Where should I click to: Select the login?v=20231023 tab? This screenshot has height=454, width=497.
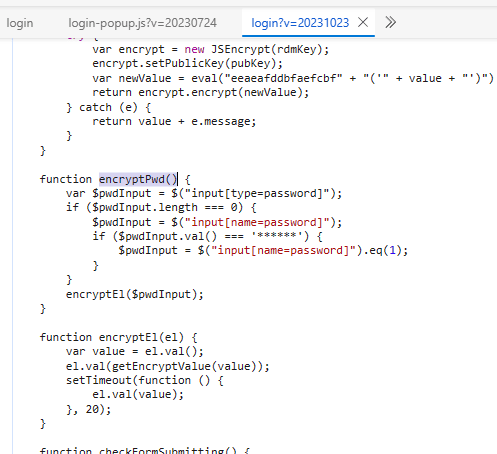[300, 23]
